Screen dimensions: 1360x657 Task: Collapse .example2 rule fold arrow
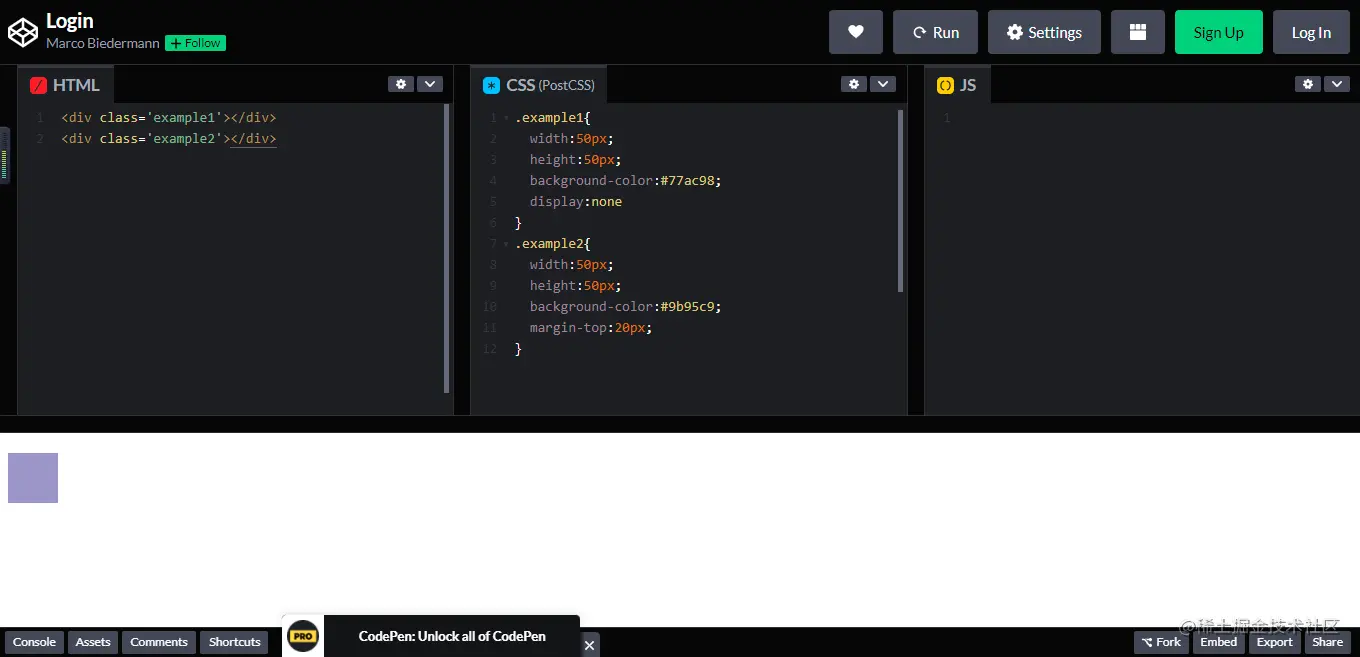506,244
